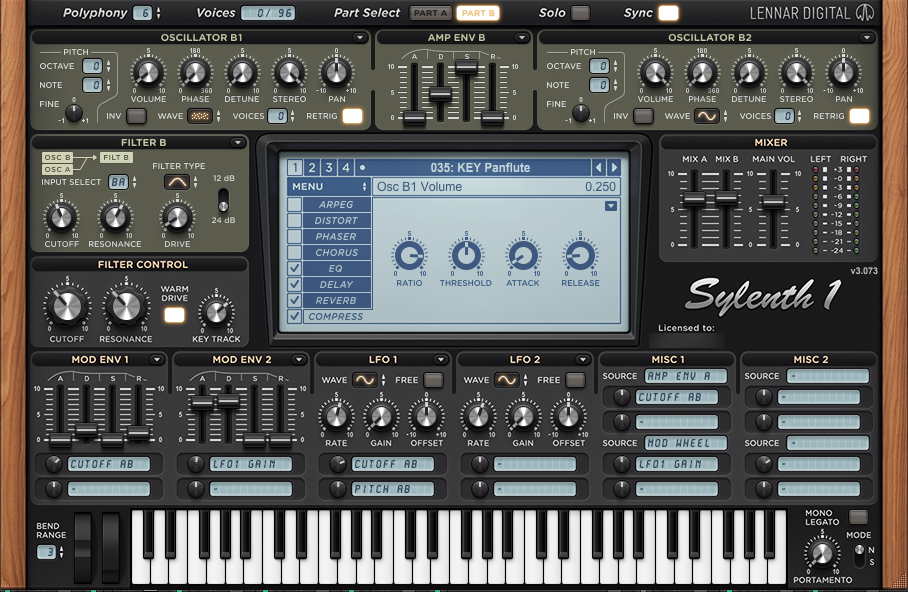Click the Key Track knob
Viewport: 908px width, 592px height.
216,312
